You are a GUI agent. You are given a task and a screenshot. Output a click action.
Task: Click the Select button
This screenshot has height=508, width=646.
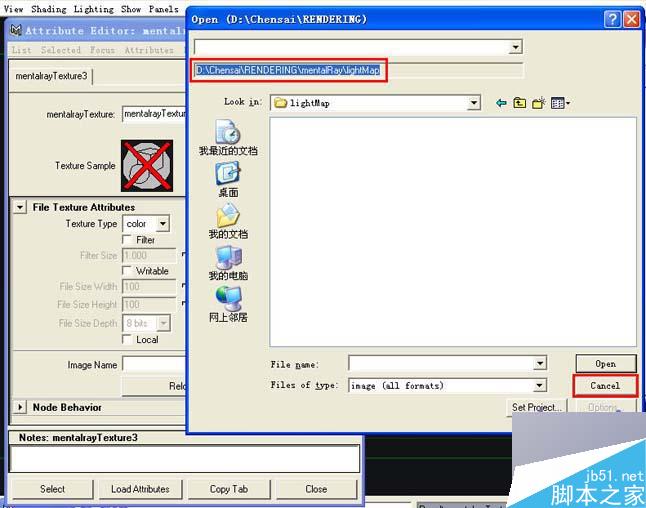(52, 489)
